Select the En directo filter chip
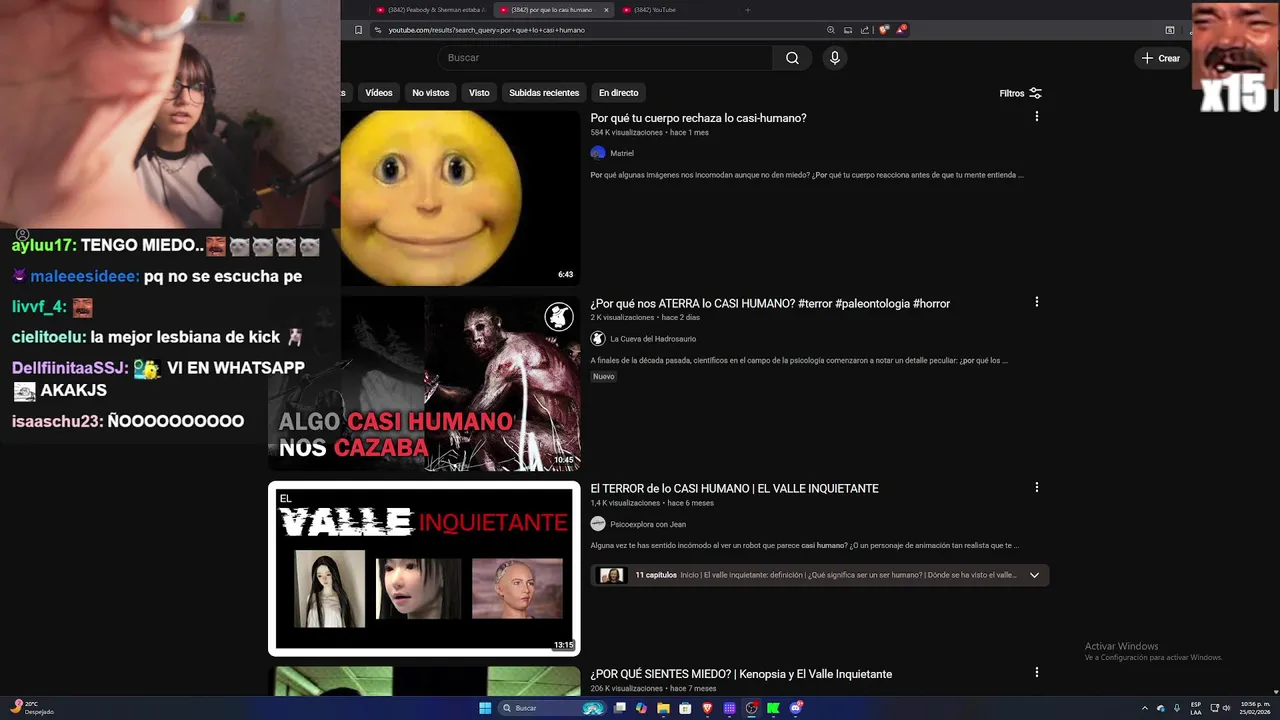The image size is (1280, 720). click(618, 93)
